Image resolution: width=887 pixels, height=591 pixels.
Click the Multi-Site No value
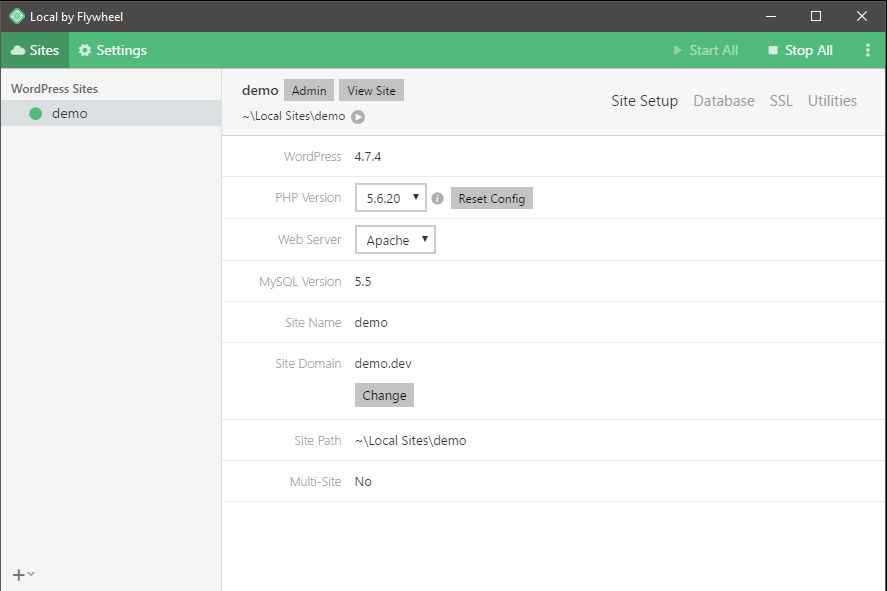click(363, 482)
